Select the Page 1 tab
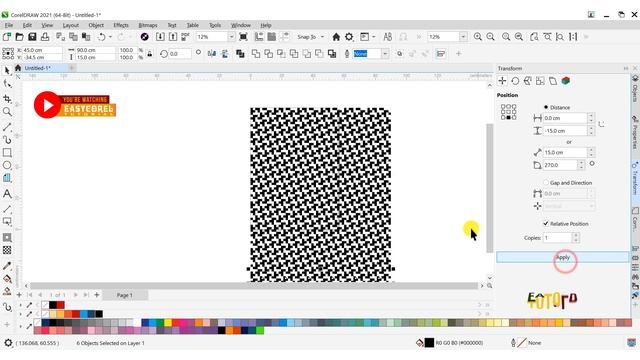This screenshot has height=360, width=640. click(124, 295)
